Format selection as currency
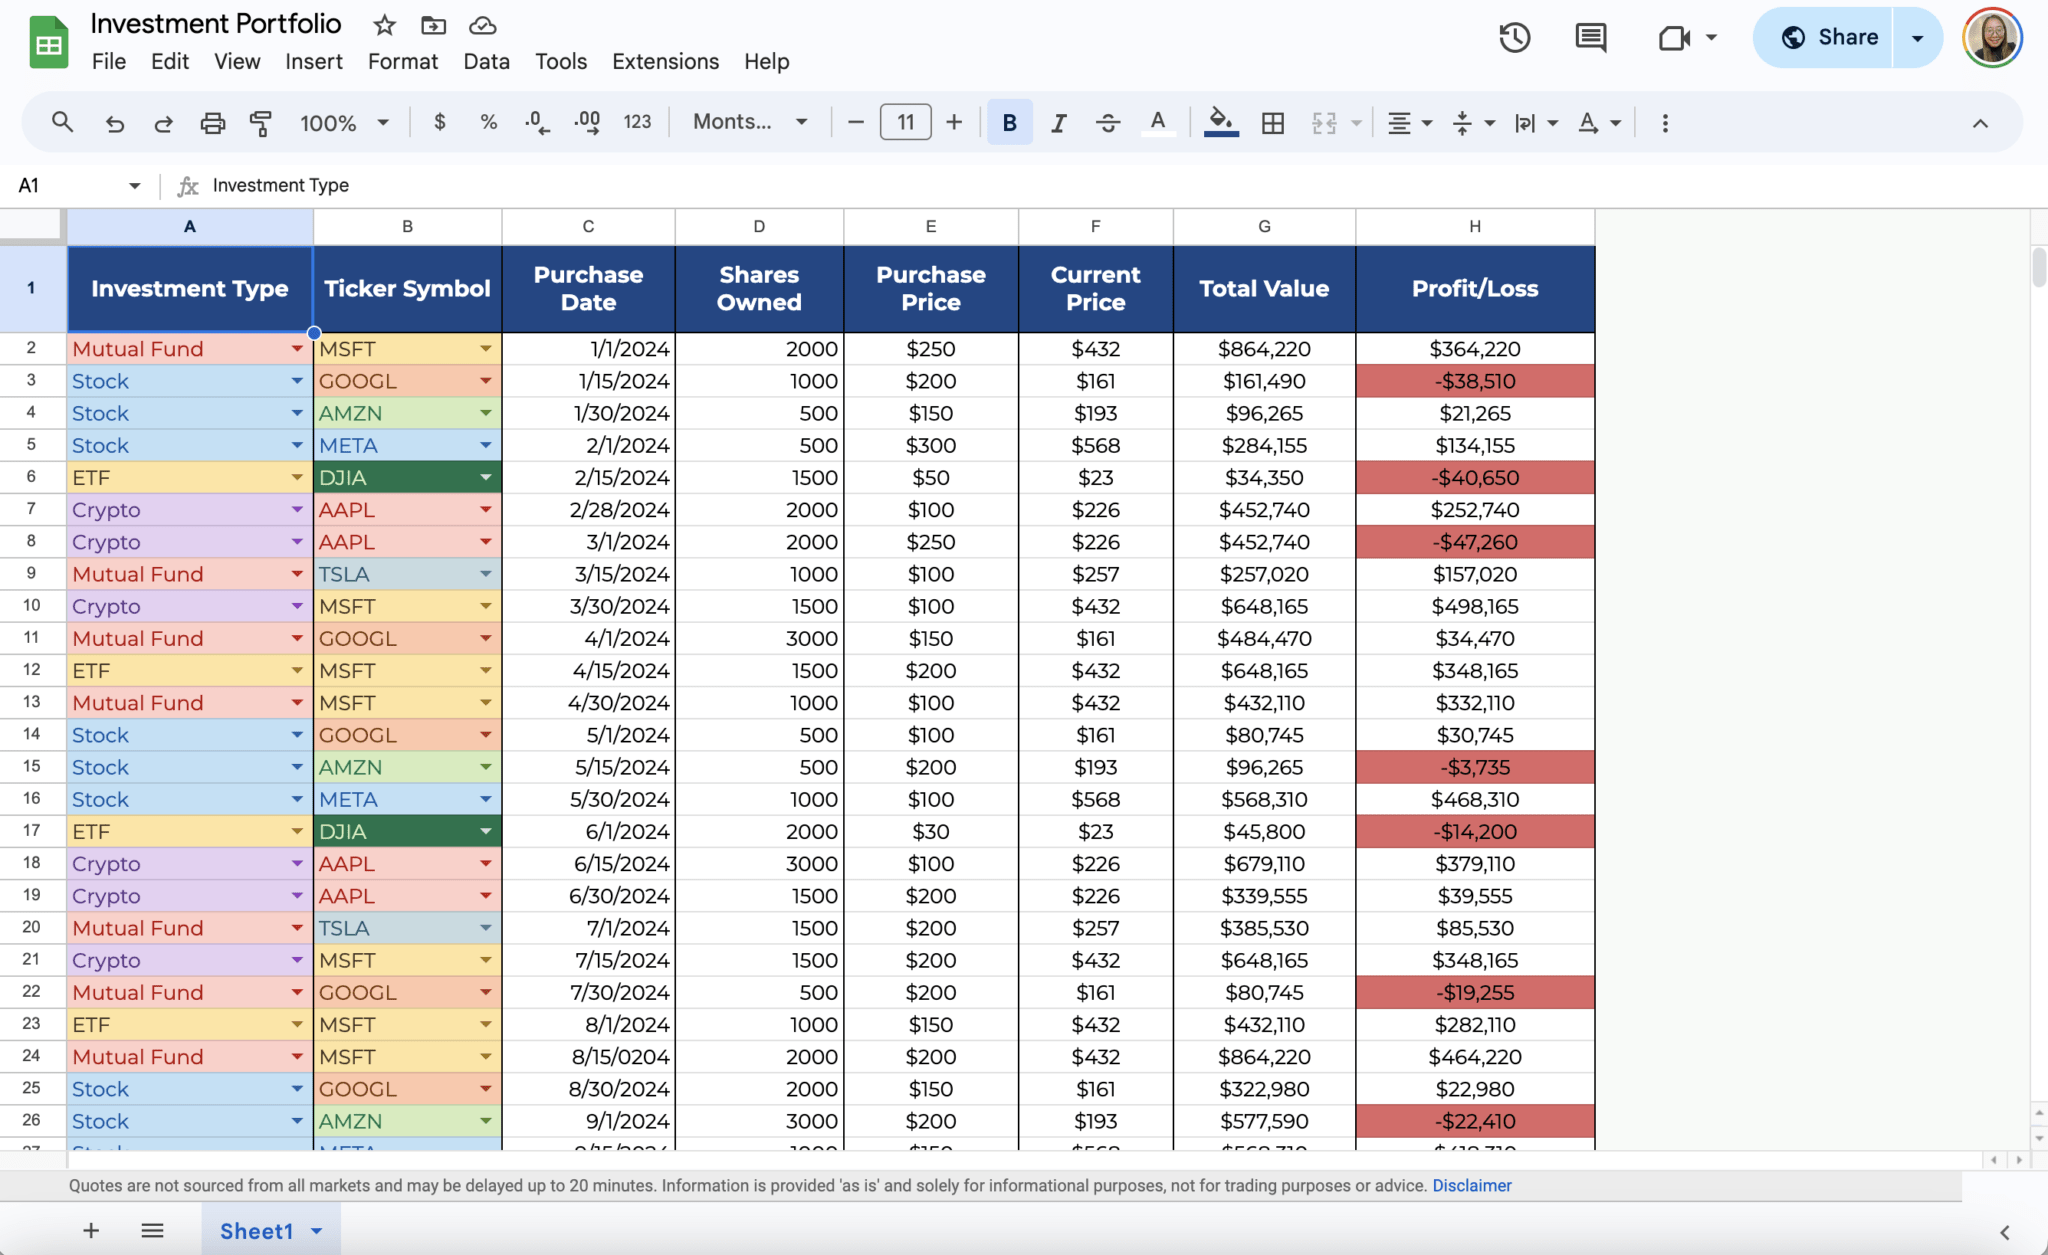 coord(439,122)
